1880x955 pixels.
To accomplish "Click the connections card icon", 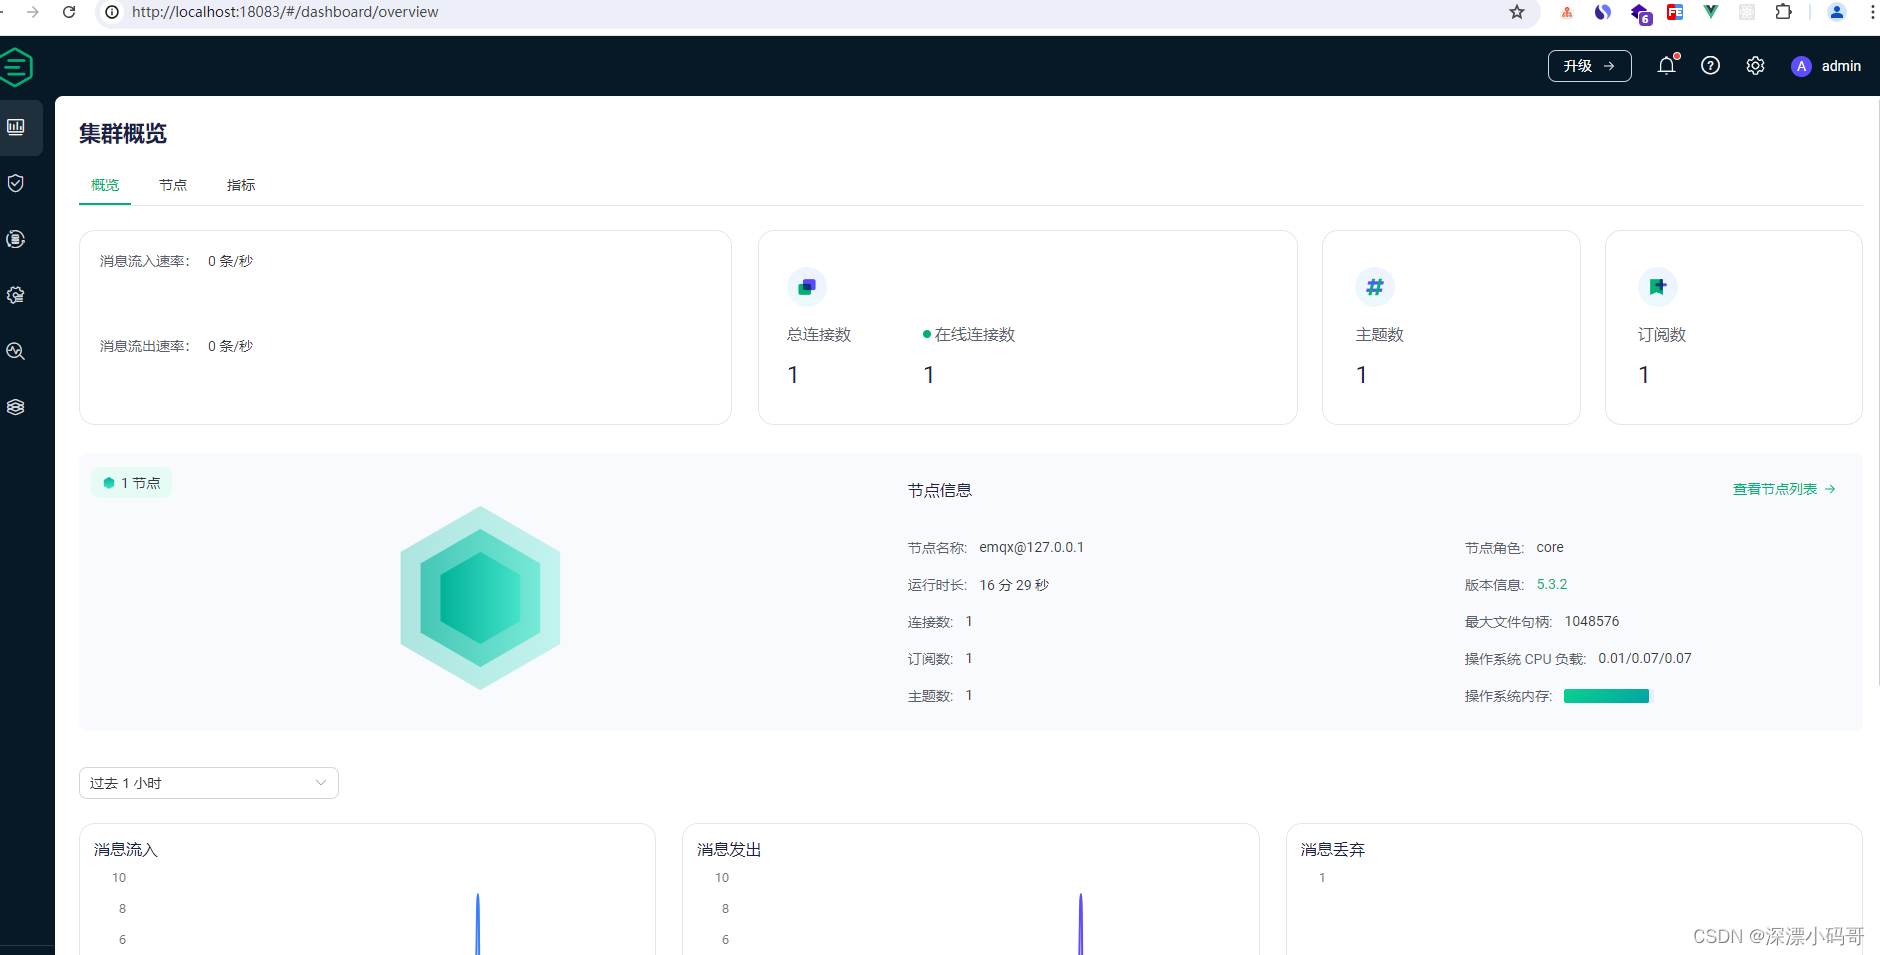I will [x=807, y=287].
